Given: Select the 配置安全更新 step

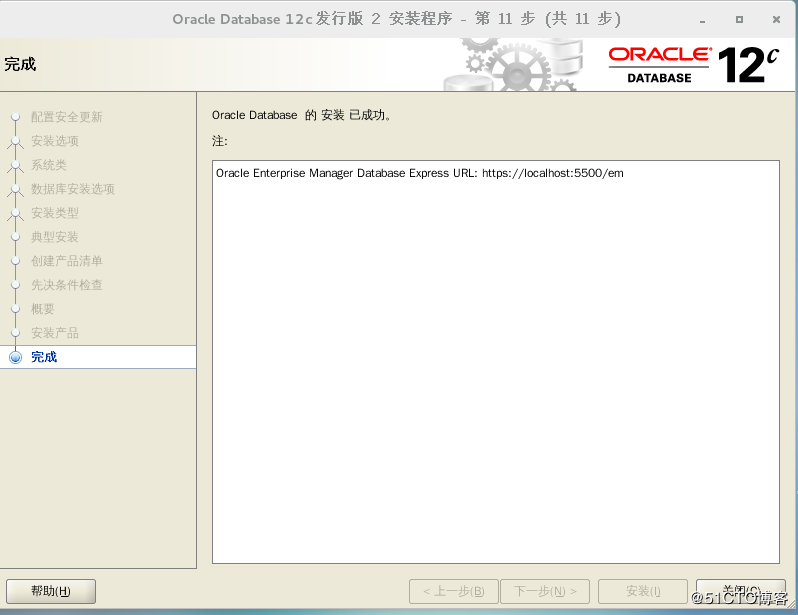Looking at the screenshot, I should (x=67, y=117).
